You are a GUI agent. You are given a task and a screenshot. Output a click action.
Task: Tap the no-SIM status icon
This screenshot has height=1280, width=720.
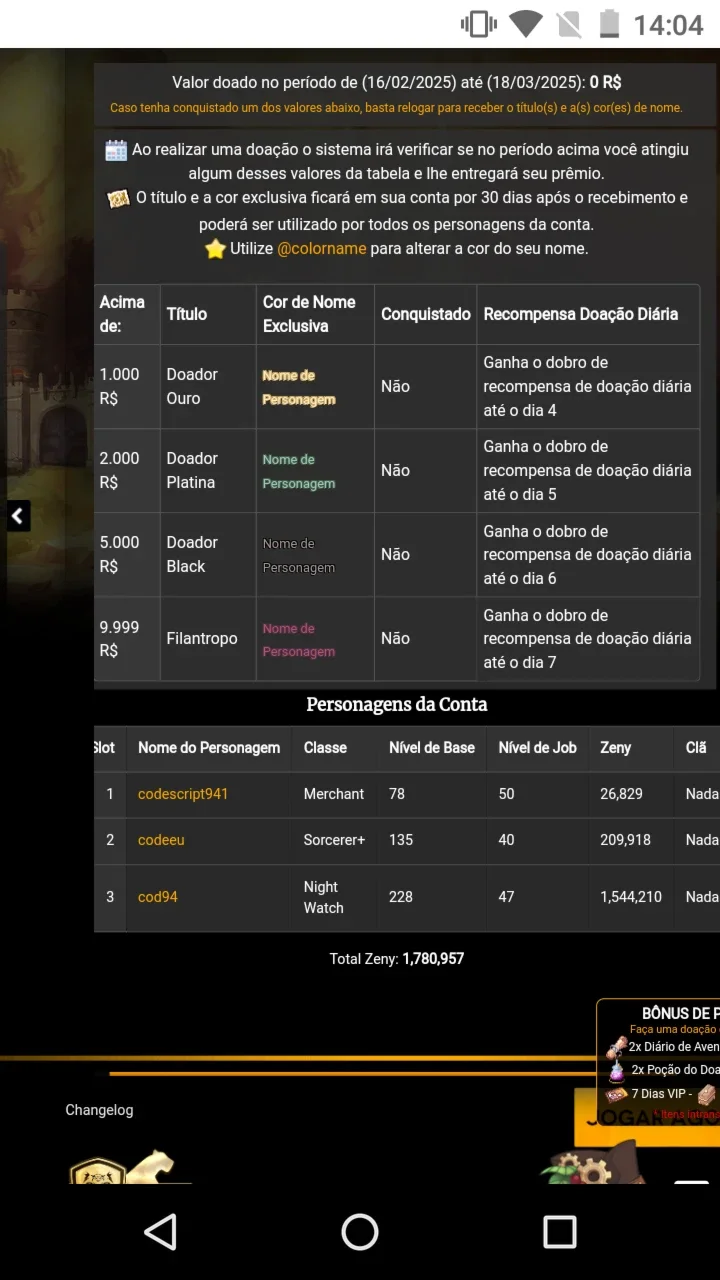pyautogui.click(x=568, y=24)
